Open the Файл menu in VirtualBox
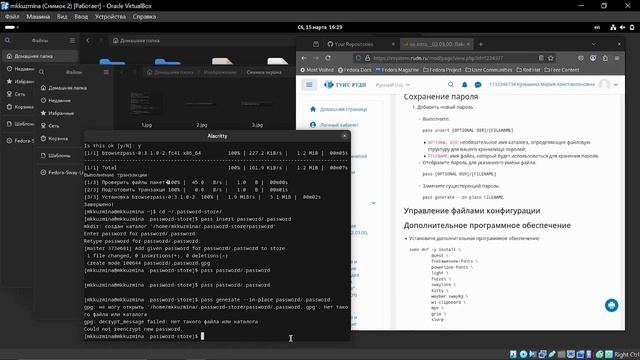 pos(12,17)
